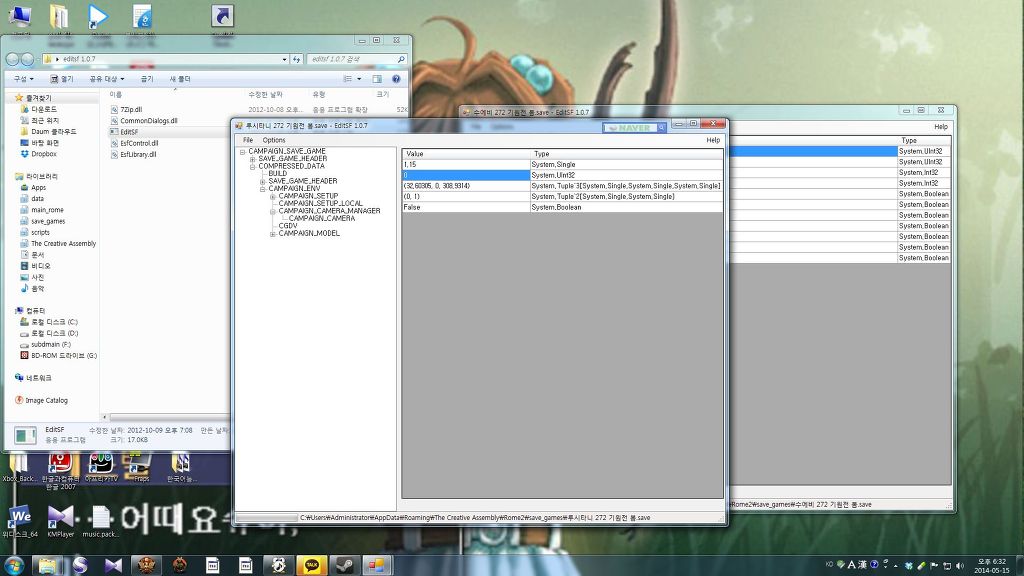Open the save_games library folder
1024x576 pixels.
click(x=47, y=221)
